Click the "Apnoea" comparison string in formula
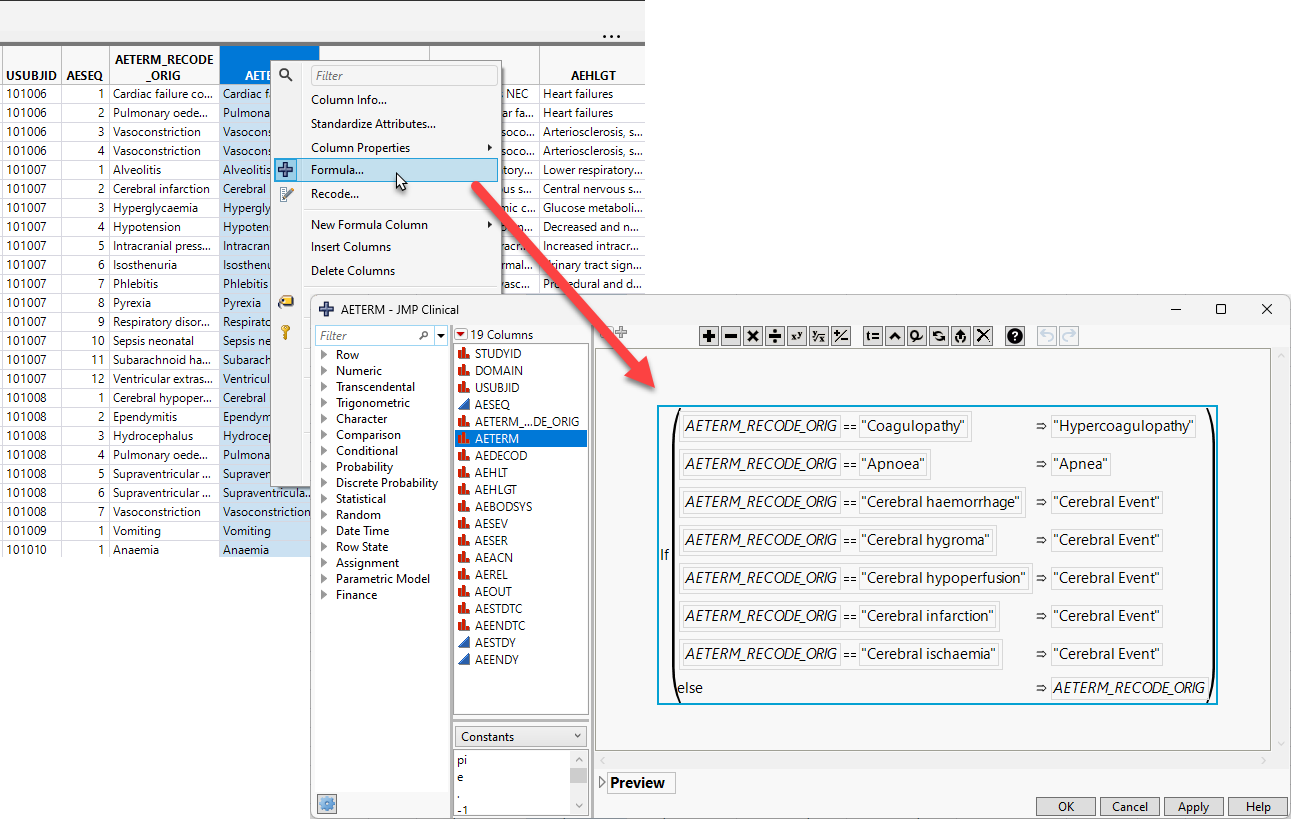1291x819 pixels. click(x=895, y=464)
